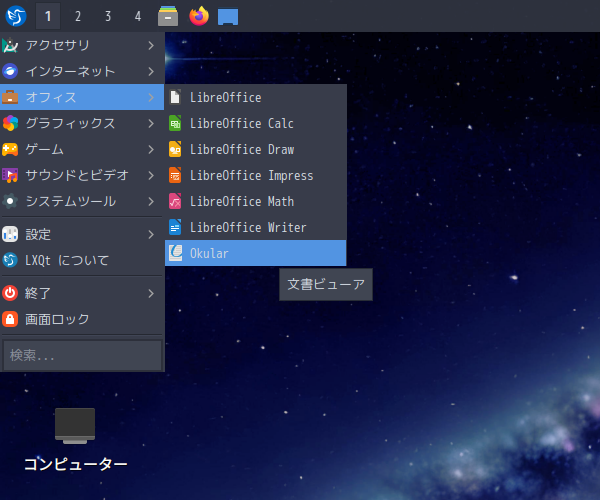Focus the 検索 menu search field
This screenshot has height=500, width=600.
click(82, 355)
